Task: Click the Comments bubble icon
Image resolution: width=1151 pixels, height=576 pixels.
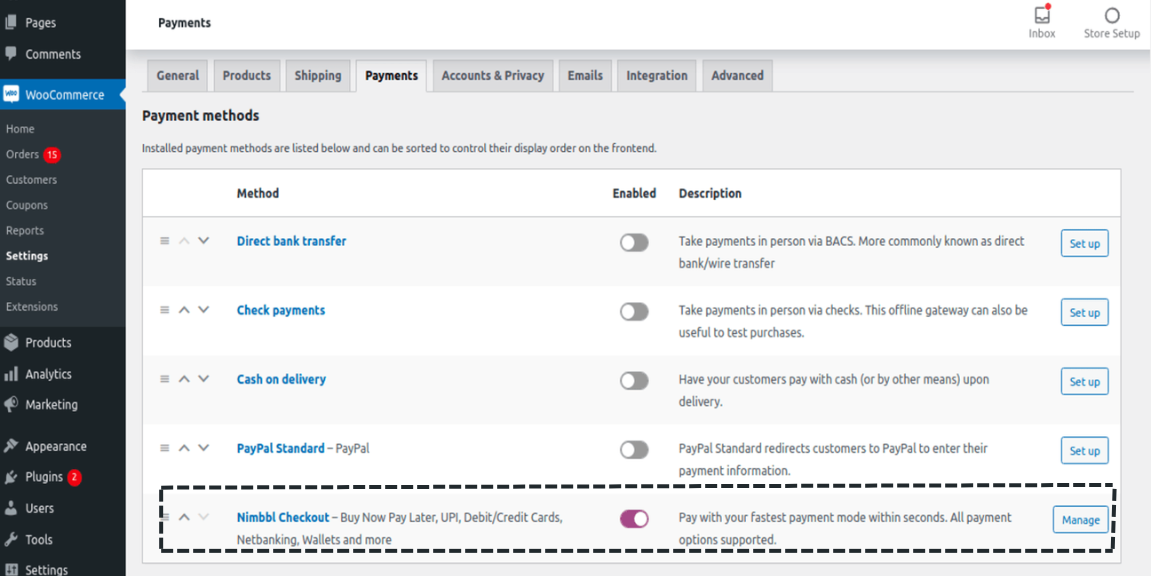Action: 10,54
